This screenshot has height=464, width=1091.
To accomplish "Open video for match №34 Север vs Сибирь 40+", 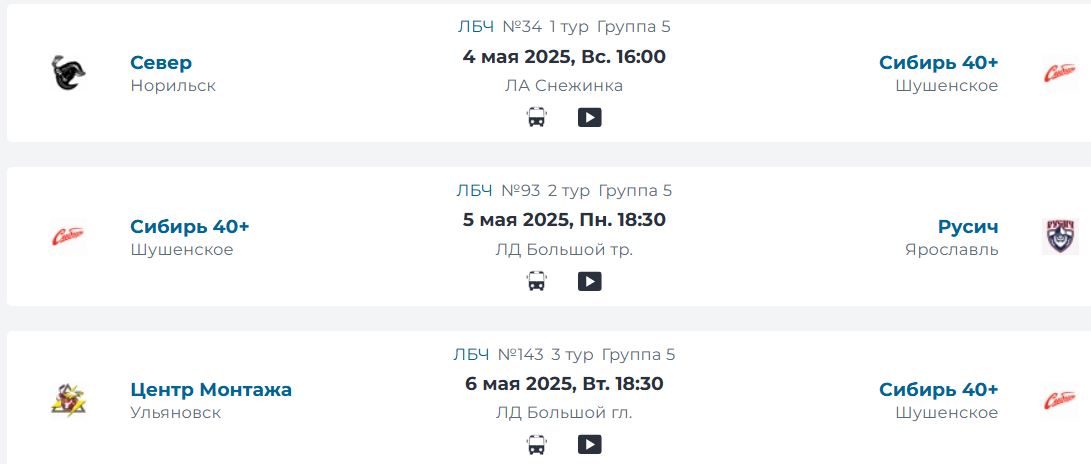I will click(589, 118).
